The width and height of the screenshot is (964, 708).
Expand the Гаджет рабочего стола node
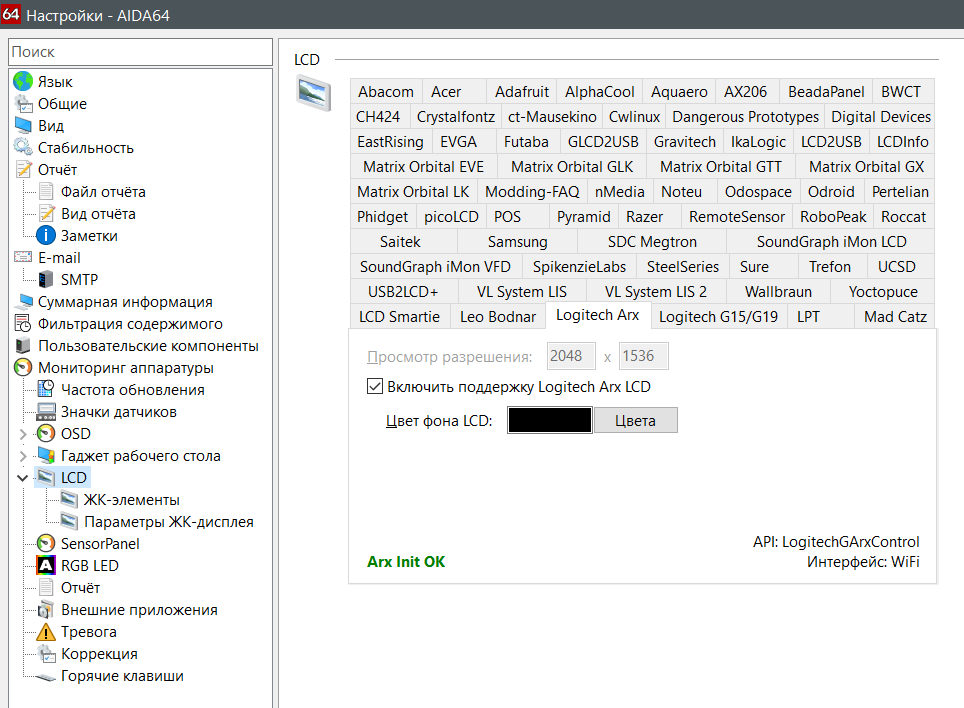tap(23, 456)
